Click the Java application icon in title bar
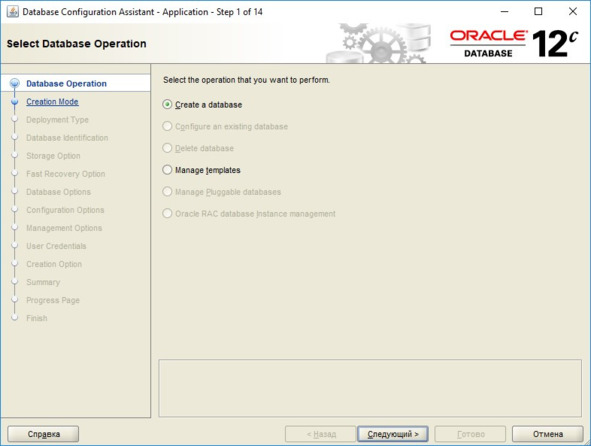This screenshot has height=446, width=591. pyautogui.click(x=12, y=12)
